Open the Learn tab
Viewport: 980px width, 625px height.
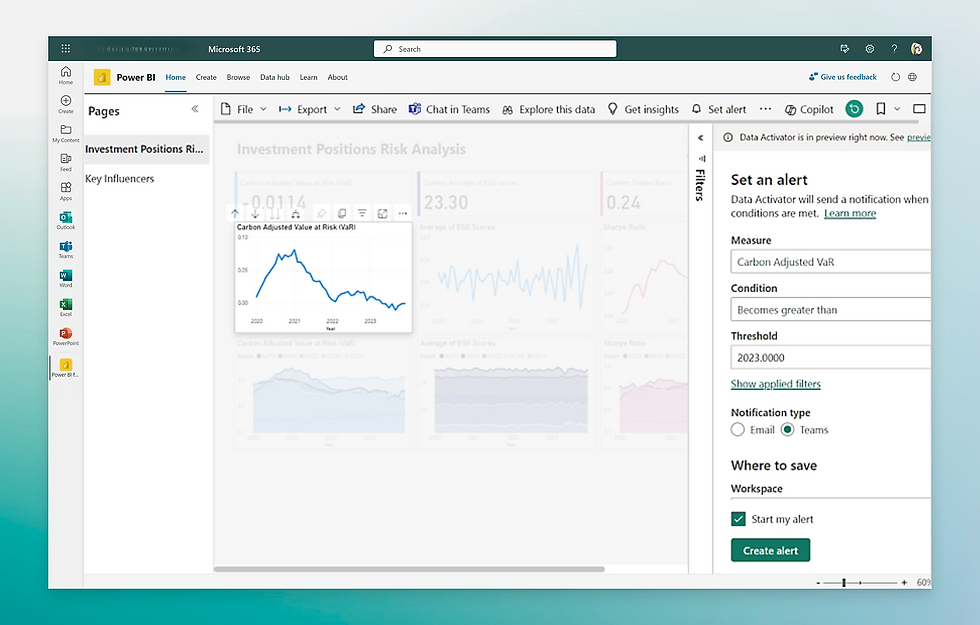[308, 77]
